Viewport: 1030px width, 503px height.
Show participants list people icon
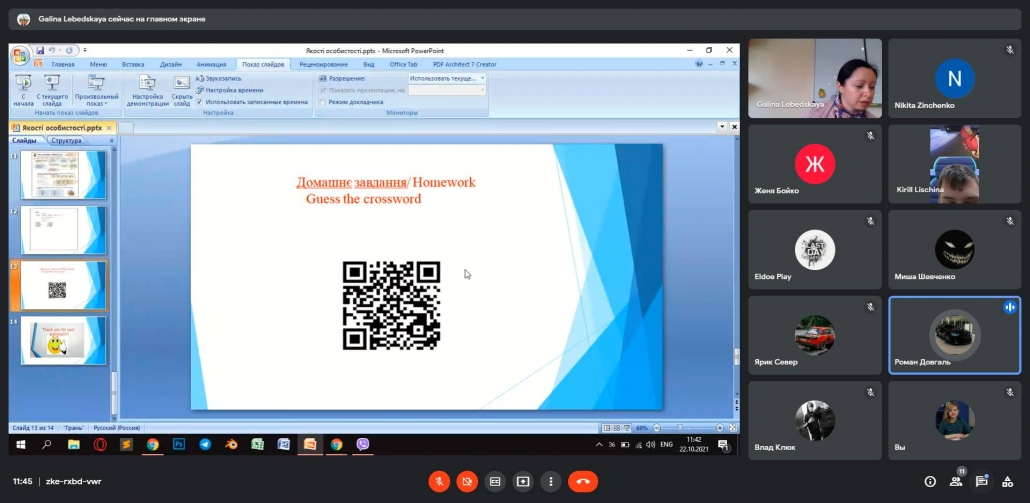point(956,481)
